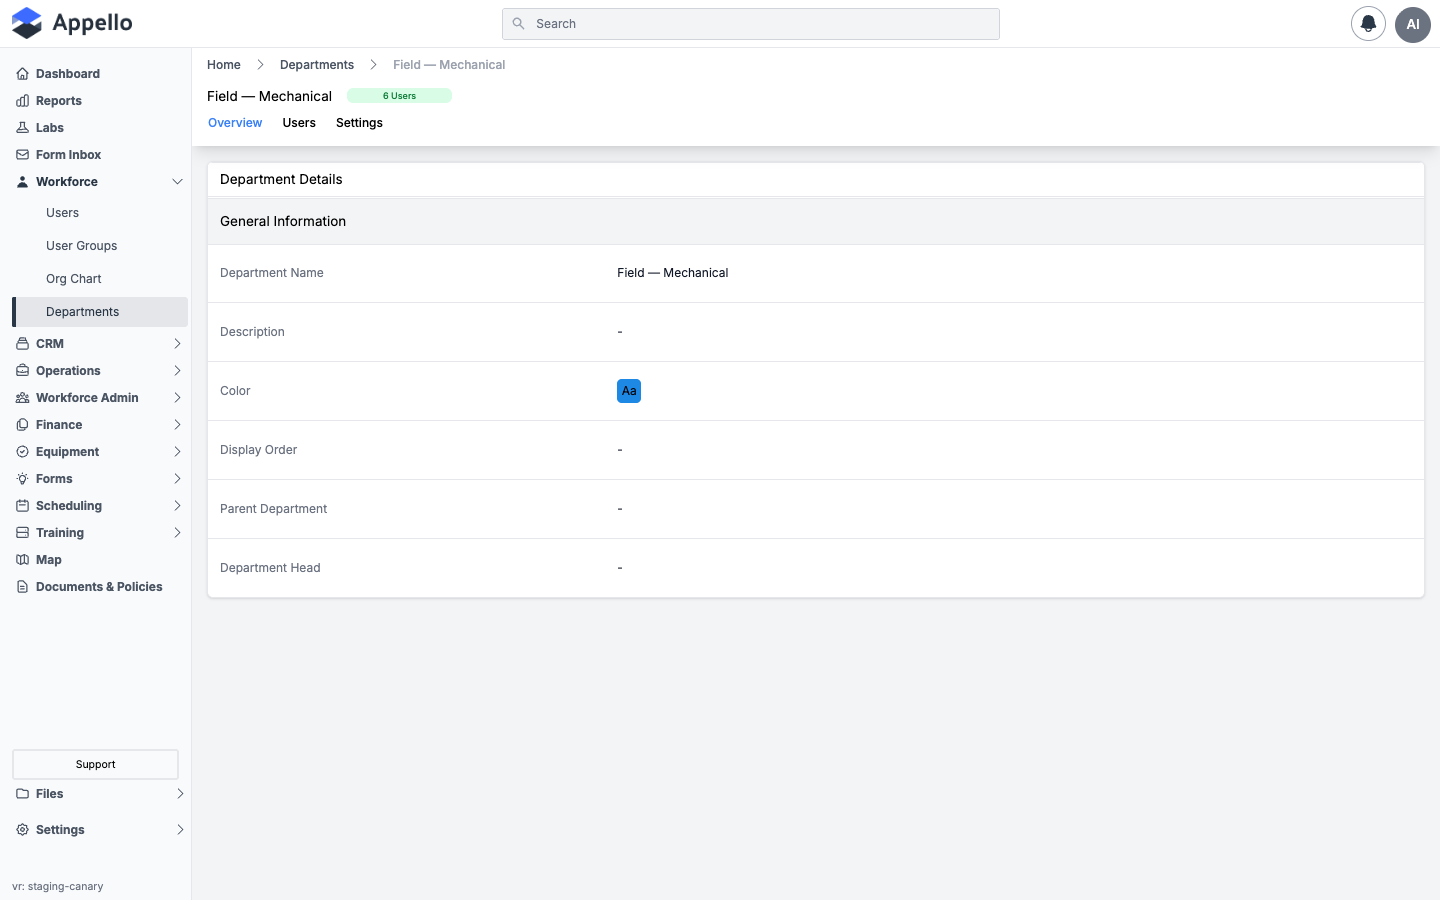
Task: Switch to the Overview tab
Action: (235, 123)
